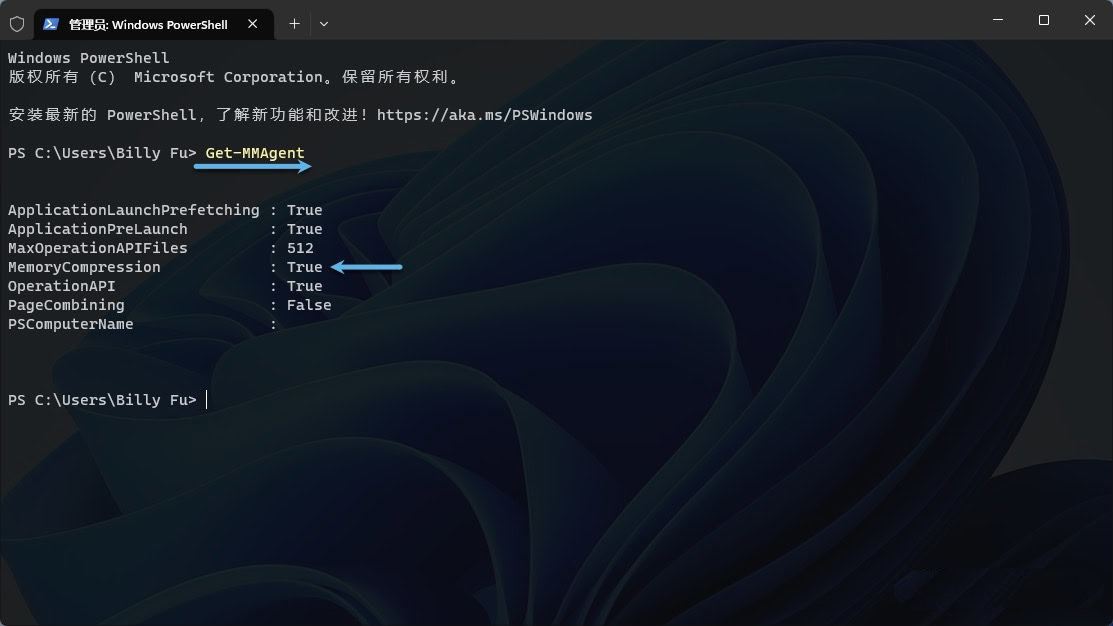Open a new tab with the plus button

294,24
